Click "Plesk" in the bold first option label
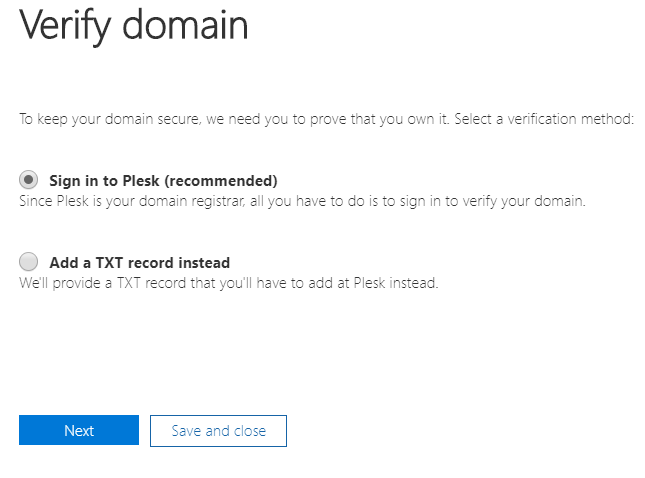The width and height of the screenshot is (645, 478). (139, 181)
